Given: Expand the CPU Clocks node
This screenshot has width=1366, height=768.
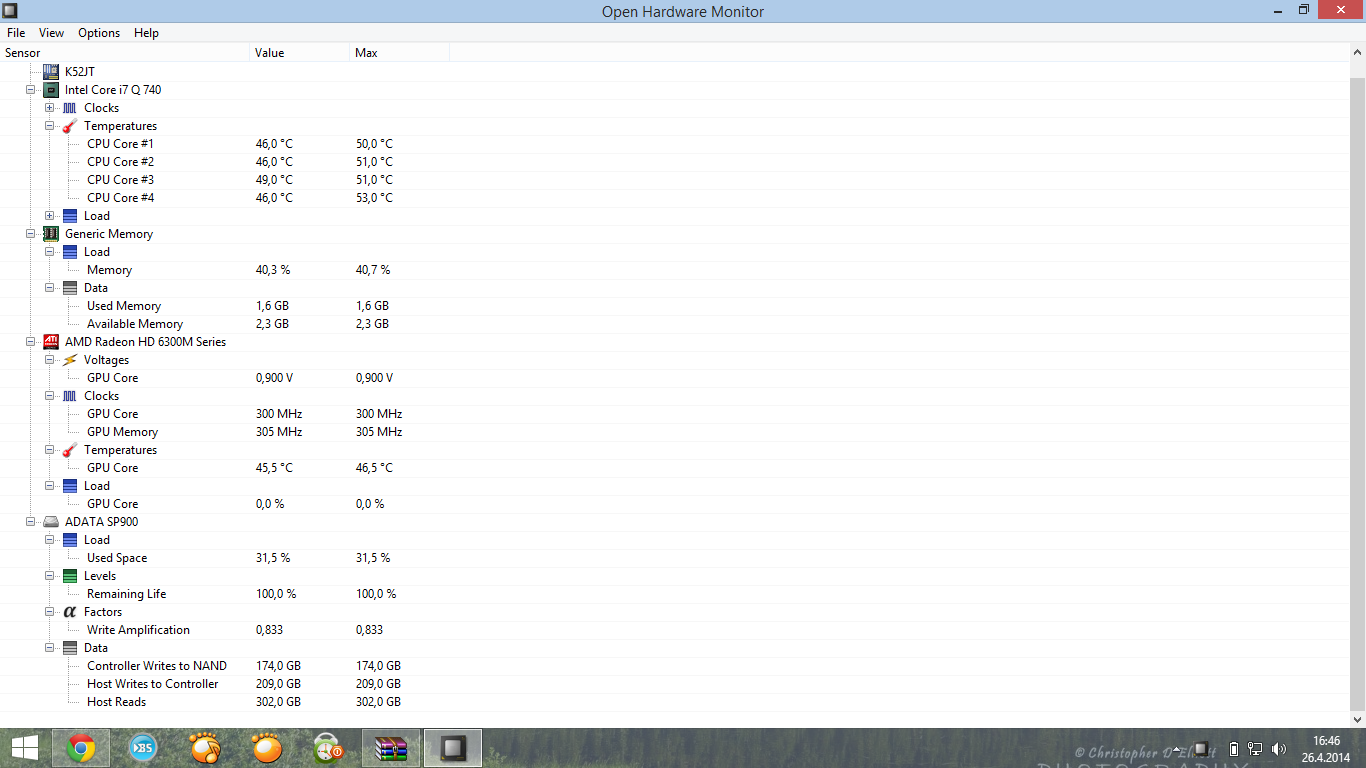Looking at the screenshot, I should 50,108.
